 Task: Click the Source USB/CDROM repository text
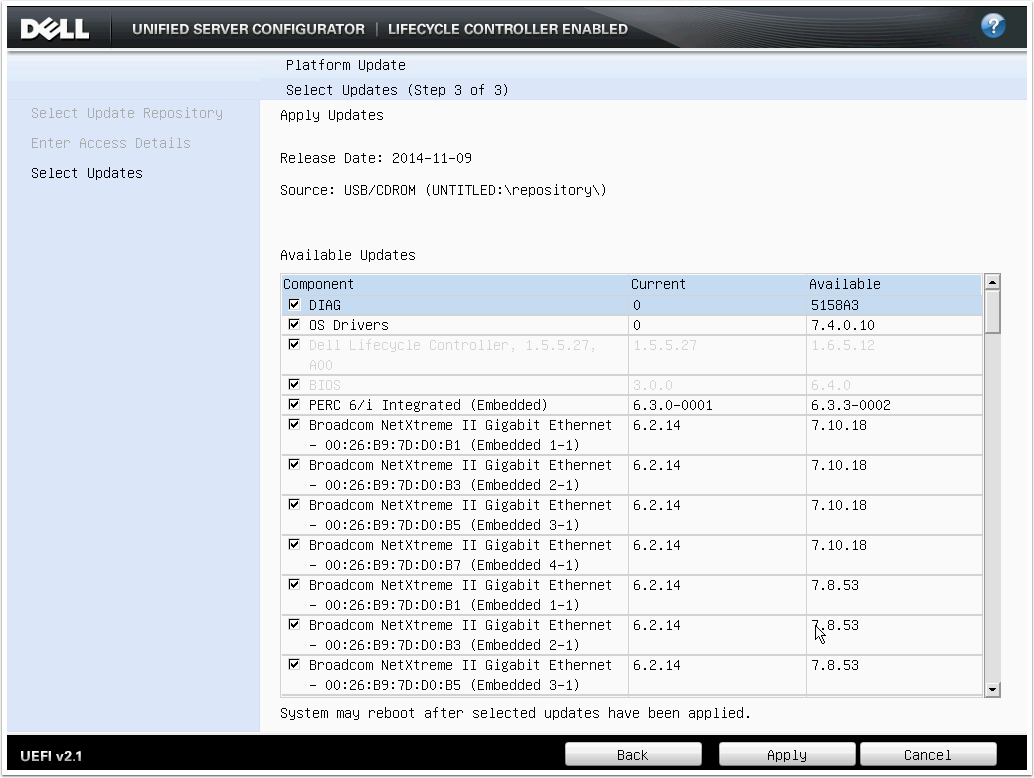(443, 190)
